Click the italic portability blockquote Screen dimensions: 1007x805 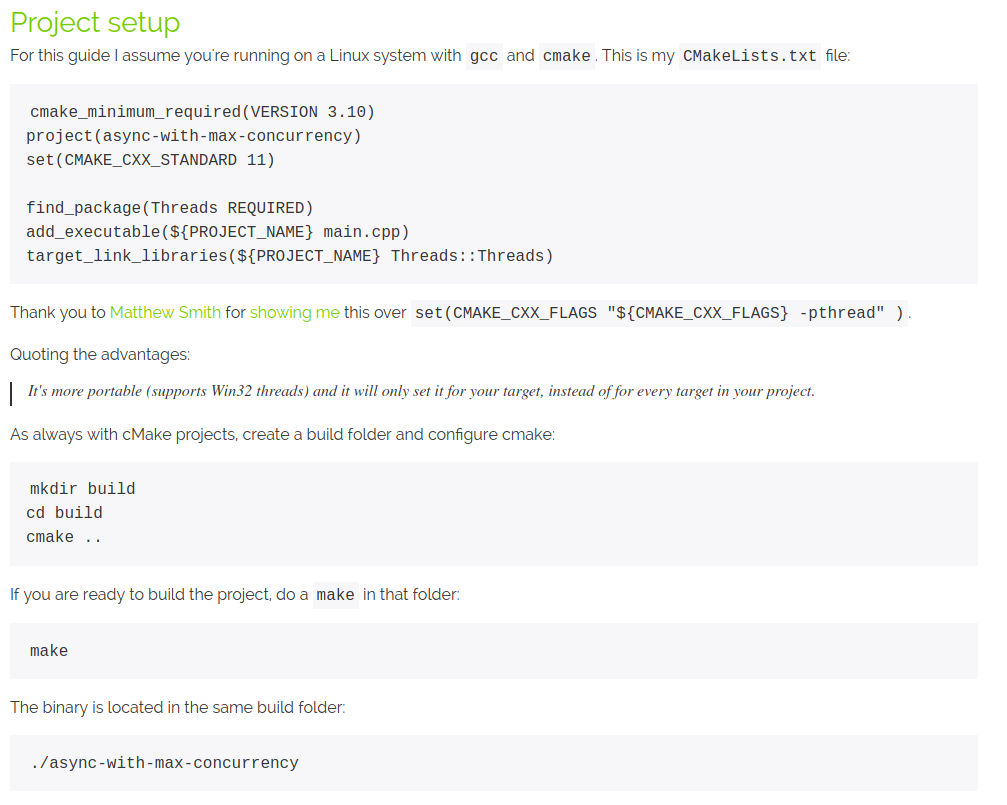[421, 391]
